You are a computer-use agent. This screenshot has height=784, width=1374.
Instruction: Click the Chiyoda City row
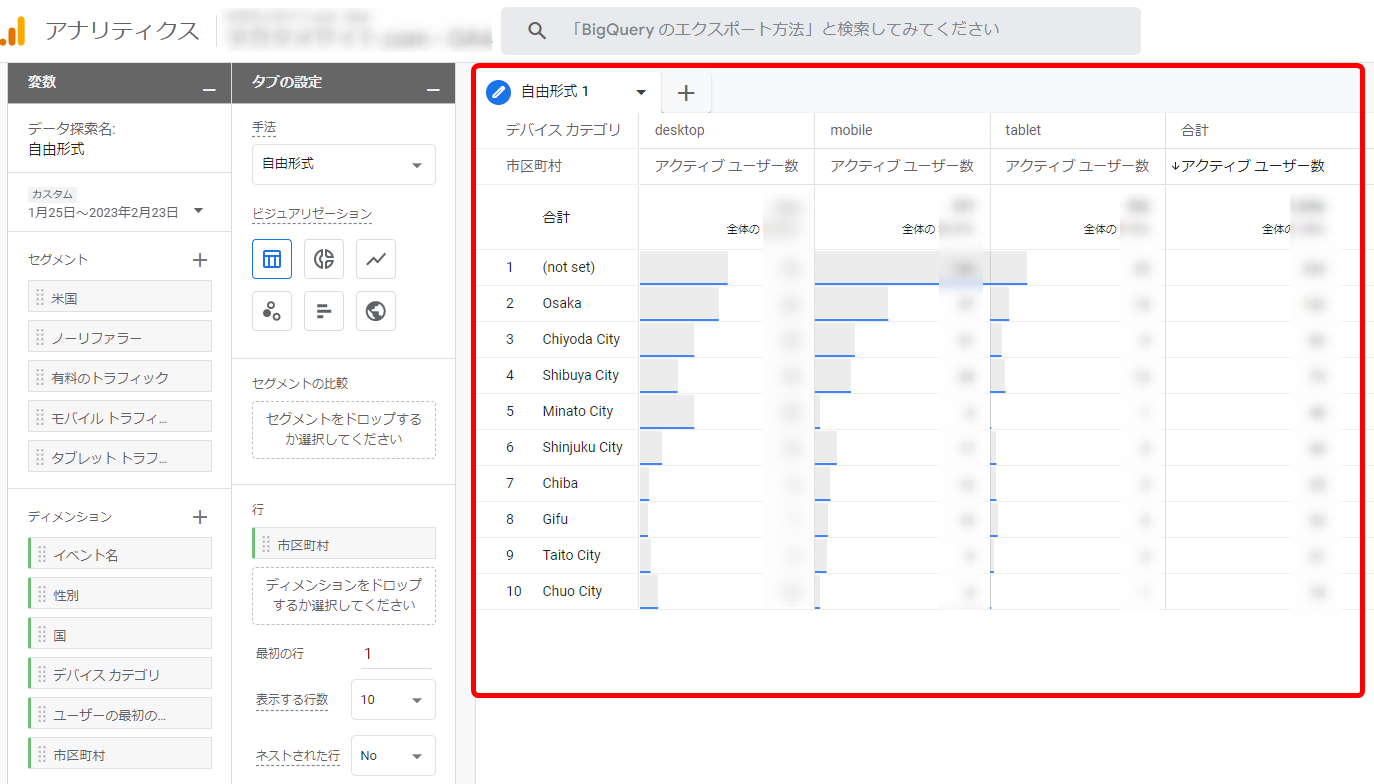(917, 340)
